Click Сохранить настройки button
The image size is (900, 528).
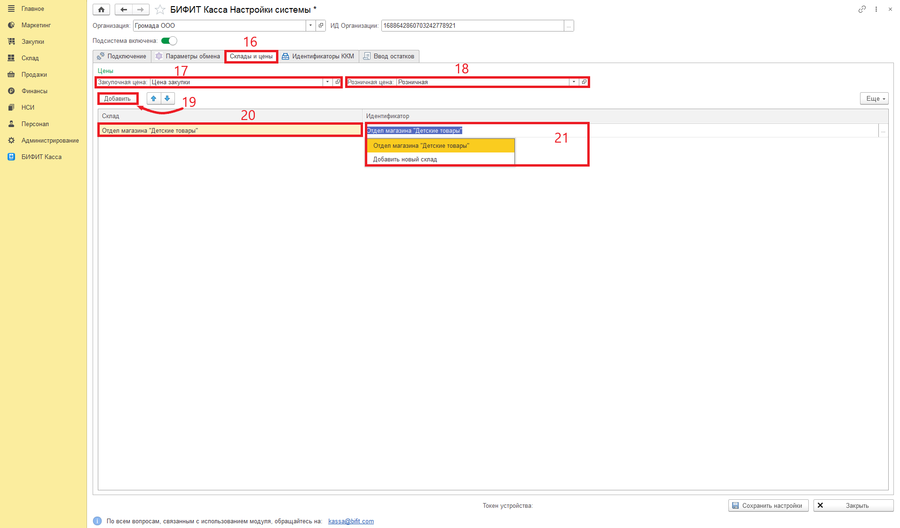(x=768, y=506)
